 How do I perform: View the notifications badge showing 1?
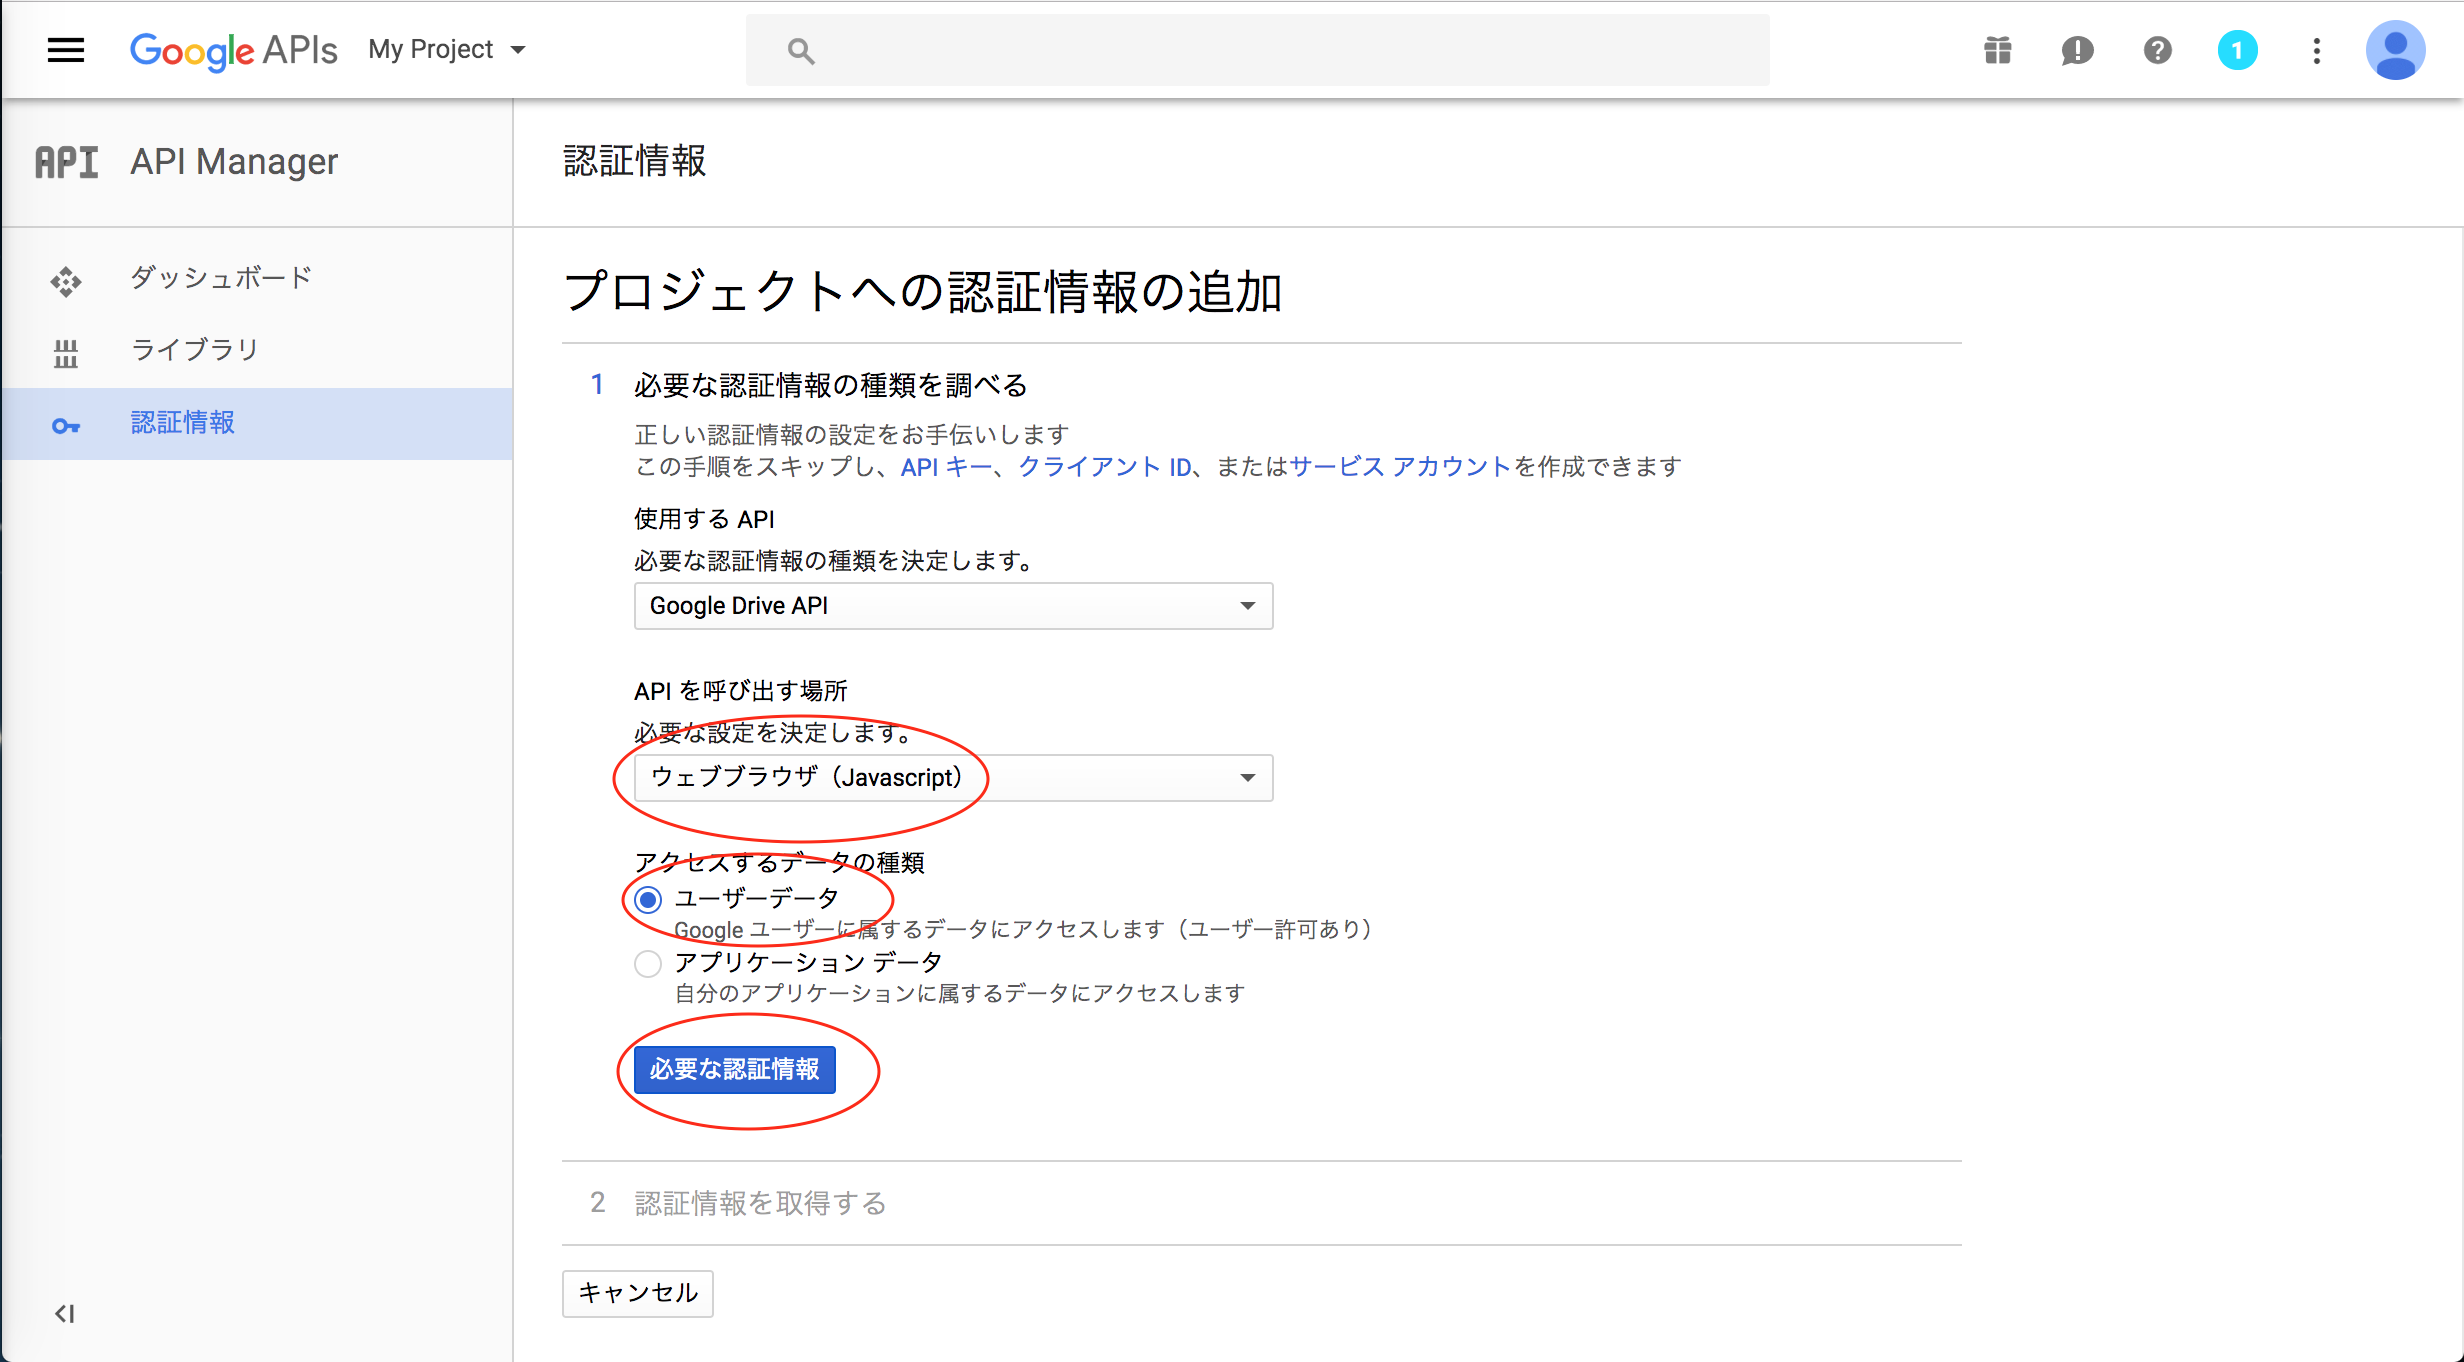(2237, 50)
